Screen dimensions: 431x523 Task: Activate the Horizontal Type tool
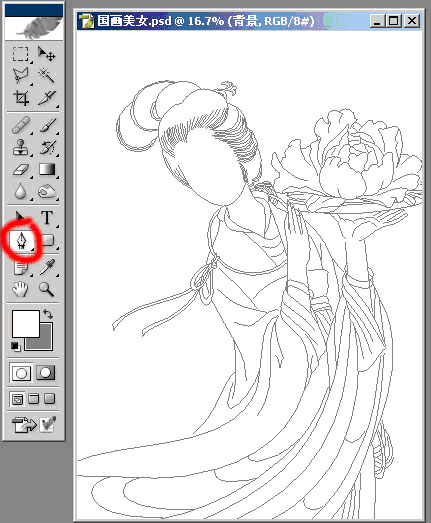pyautogui.click(x=46, y=218)
